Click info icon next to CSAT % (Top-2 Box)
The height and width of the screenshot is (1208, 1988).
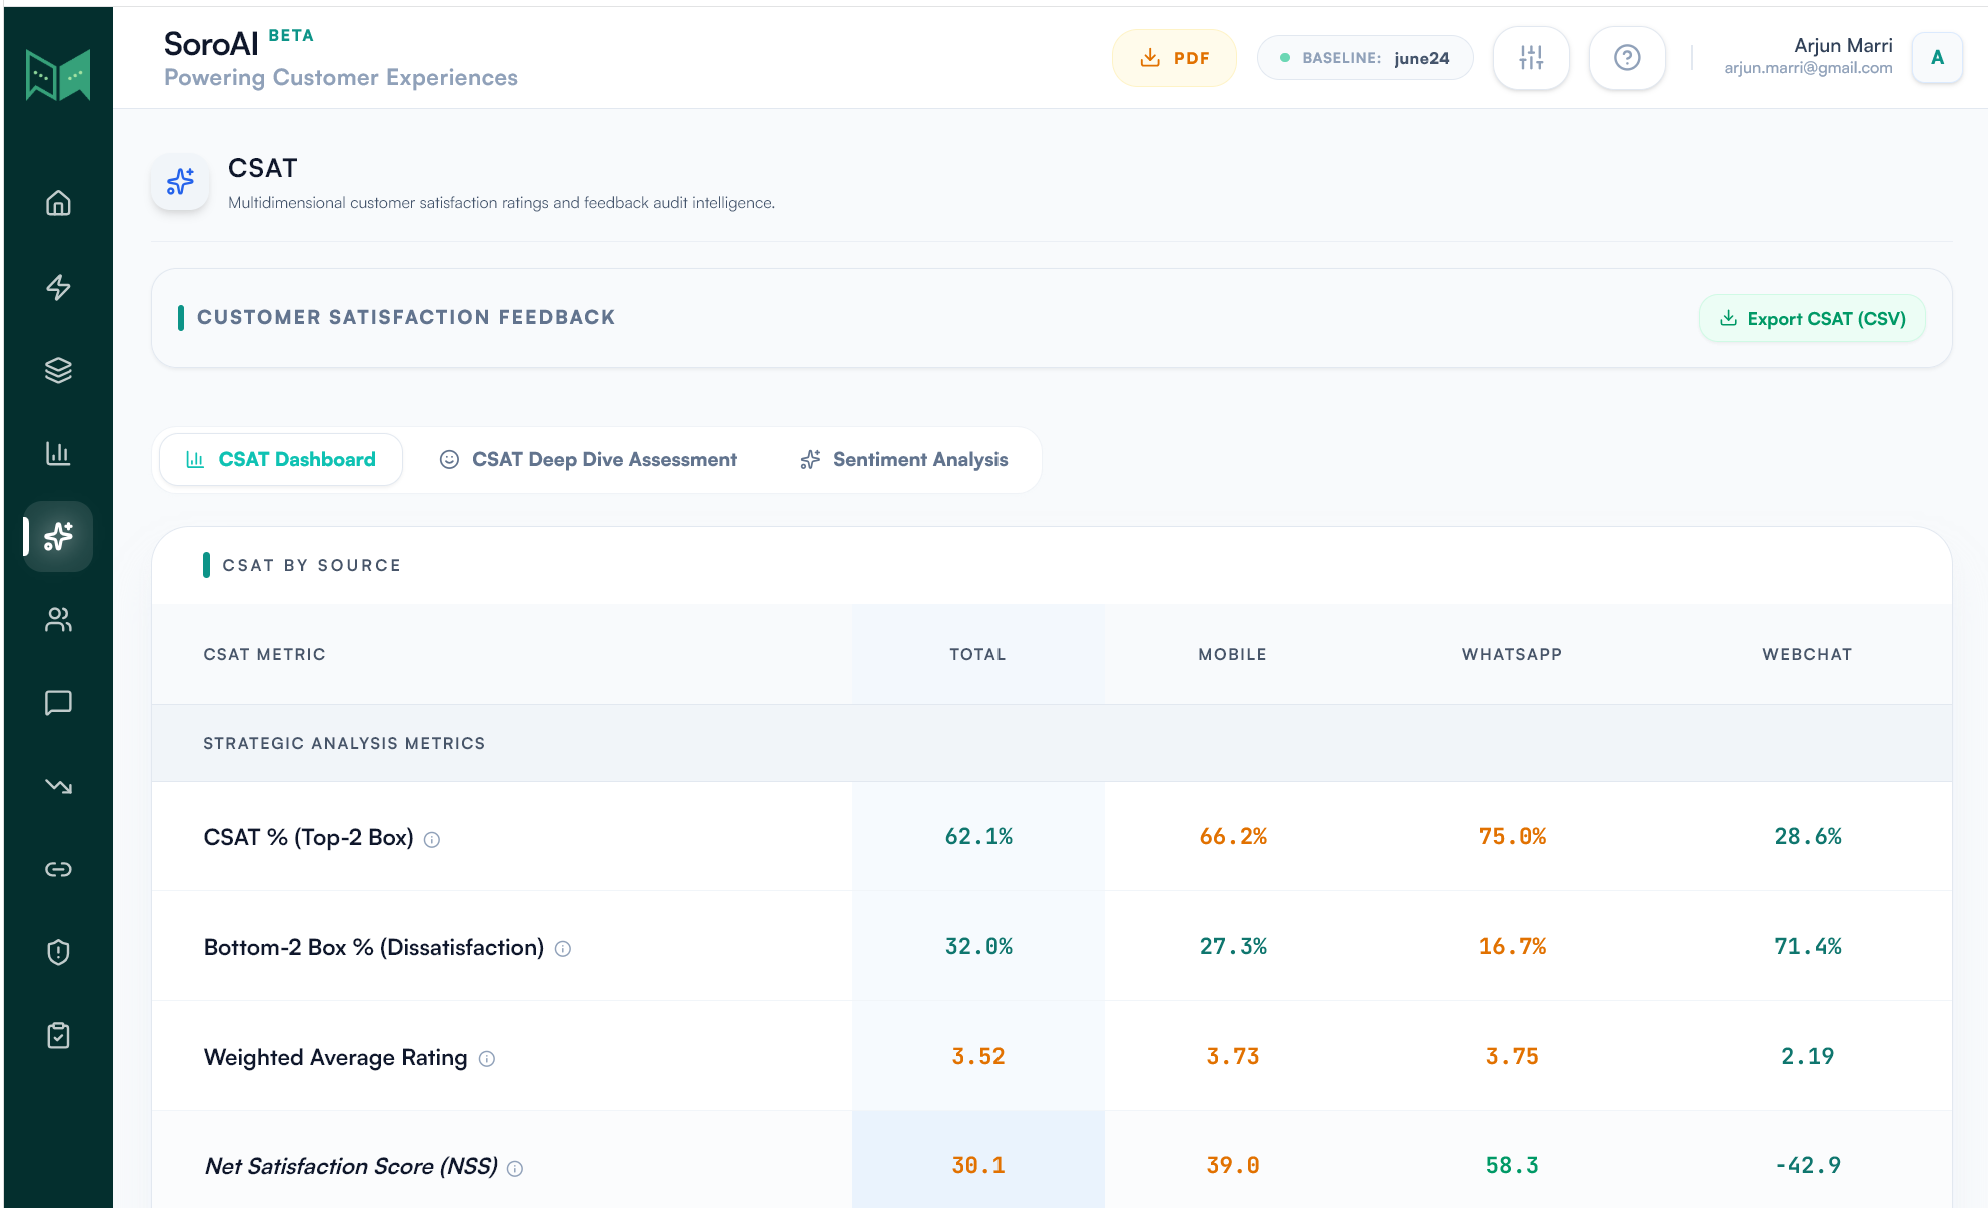432,840
